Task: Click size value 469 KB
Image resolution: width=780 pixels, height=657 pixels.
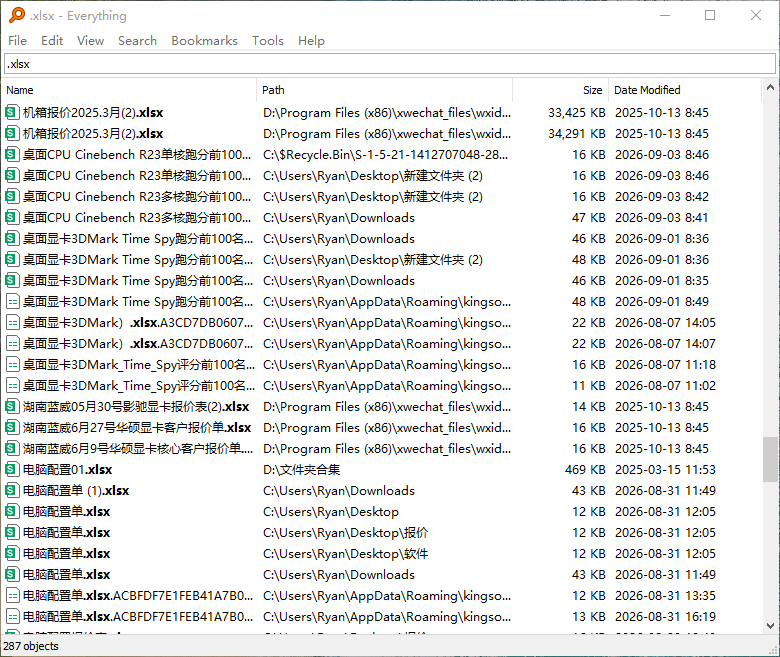Action: [x=585, y=469]
